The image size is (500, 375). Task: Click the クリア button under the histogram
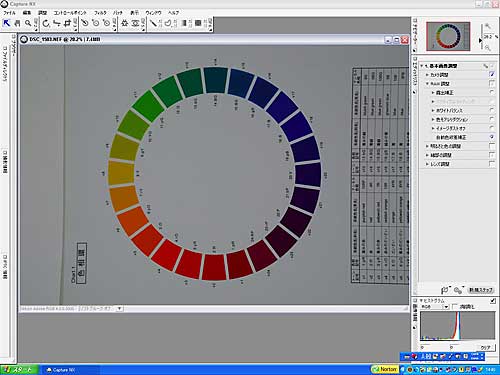coord(485,347)
